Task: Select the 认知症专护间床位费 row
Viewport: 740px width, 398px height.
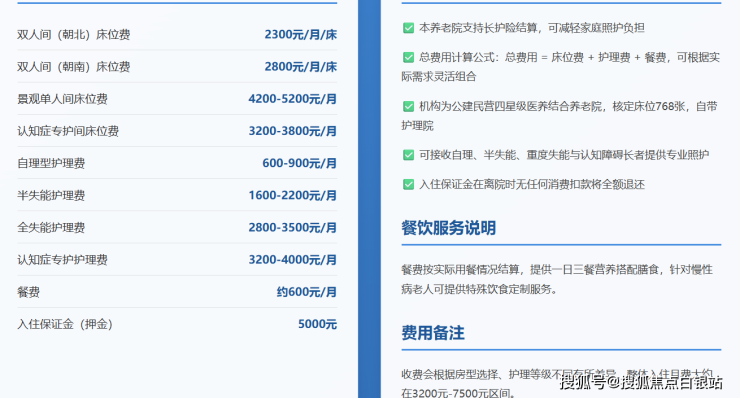Action: [177, 131]
